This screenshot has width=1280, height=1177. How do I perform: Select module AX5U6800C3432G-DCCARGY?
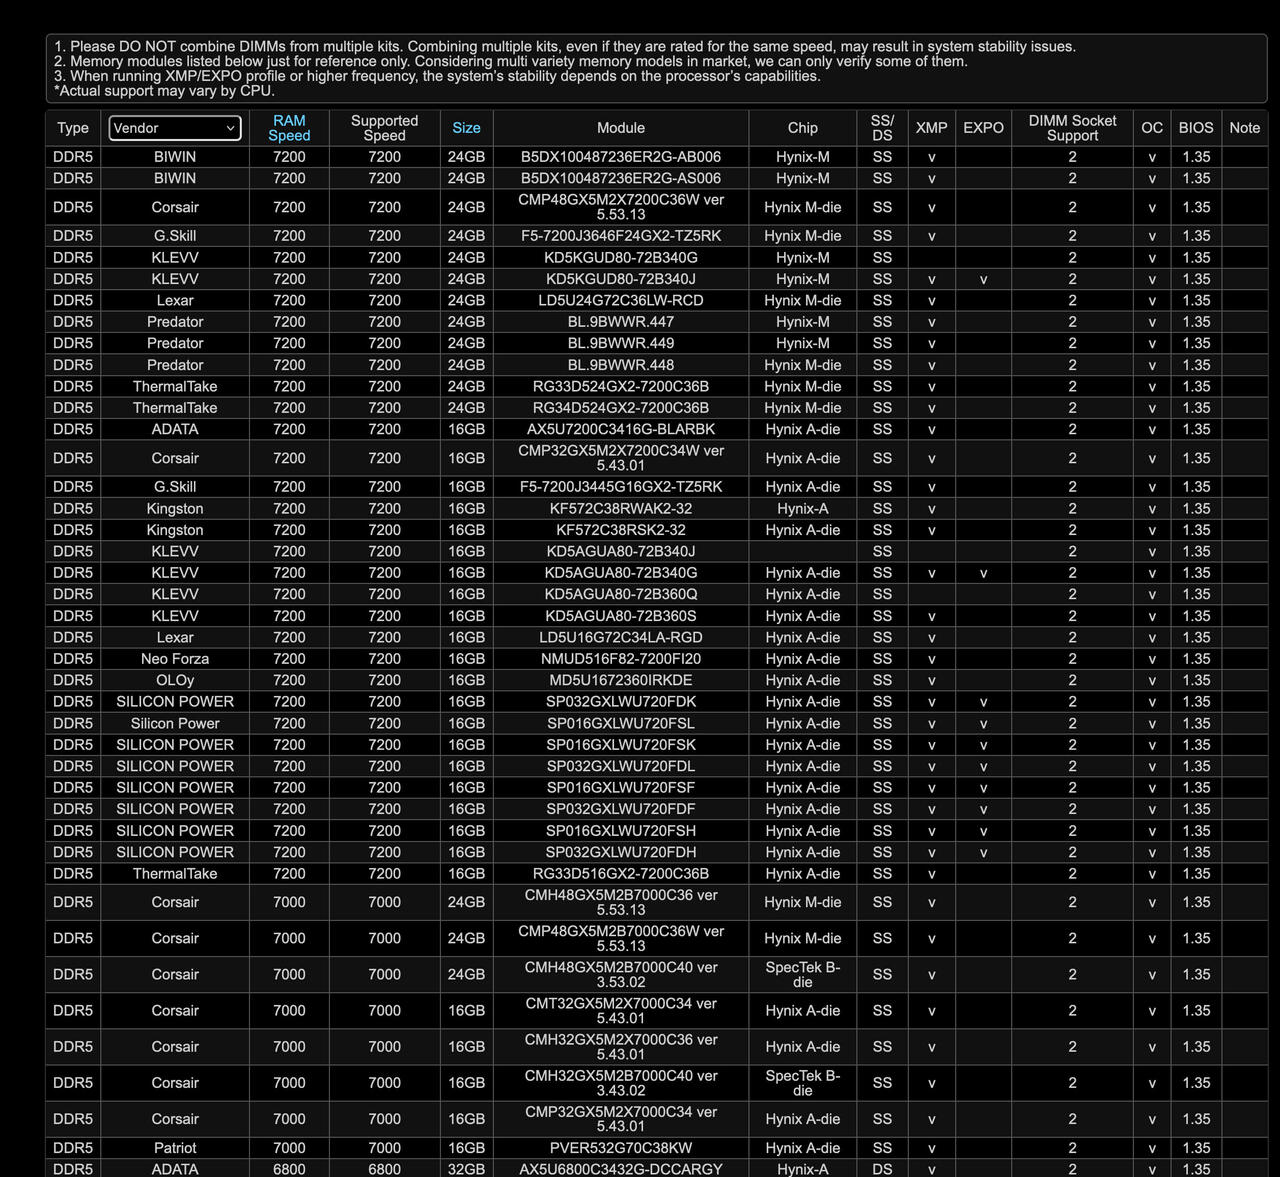[x=621, y=1169]
